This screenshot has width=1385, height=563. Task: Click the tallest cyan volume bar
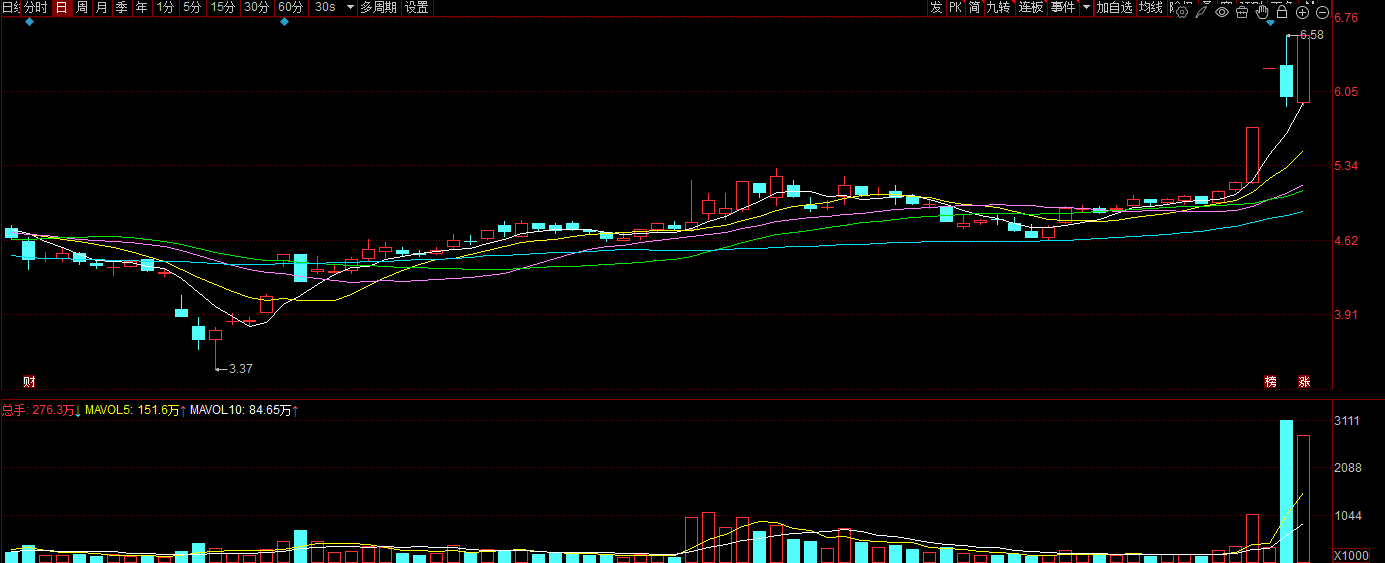[x=1287, y=491]
